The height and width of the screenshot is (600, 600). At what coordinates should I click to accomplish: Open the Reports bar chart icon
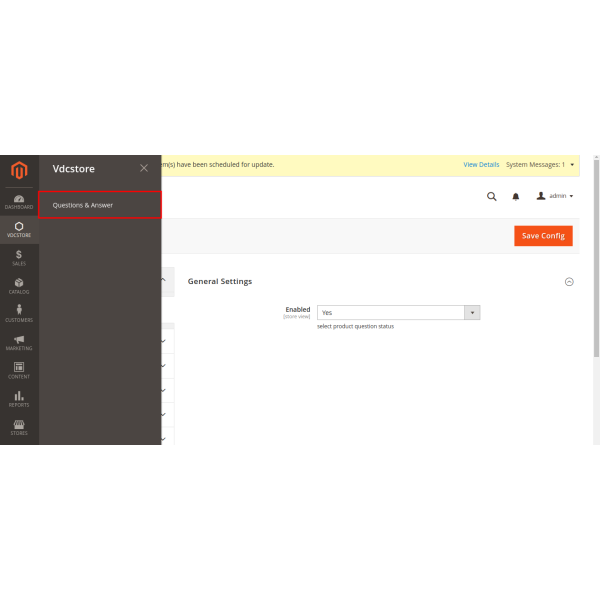pos(19,399)
